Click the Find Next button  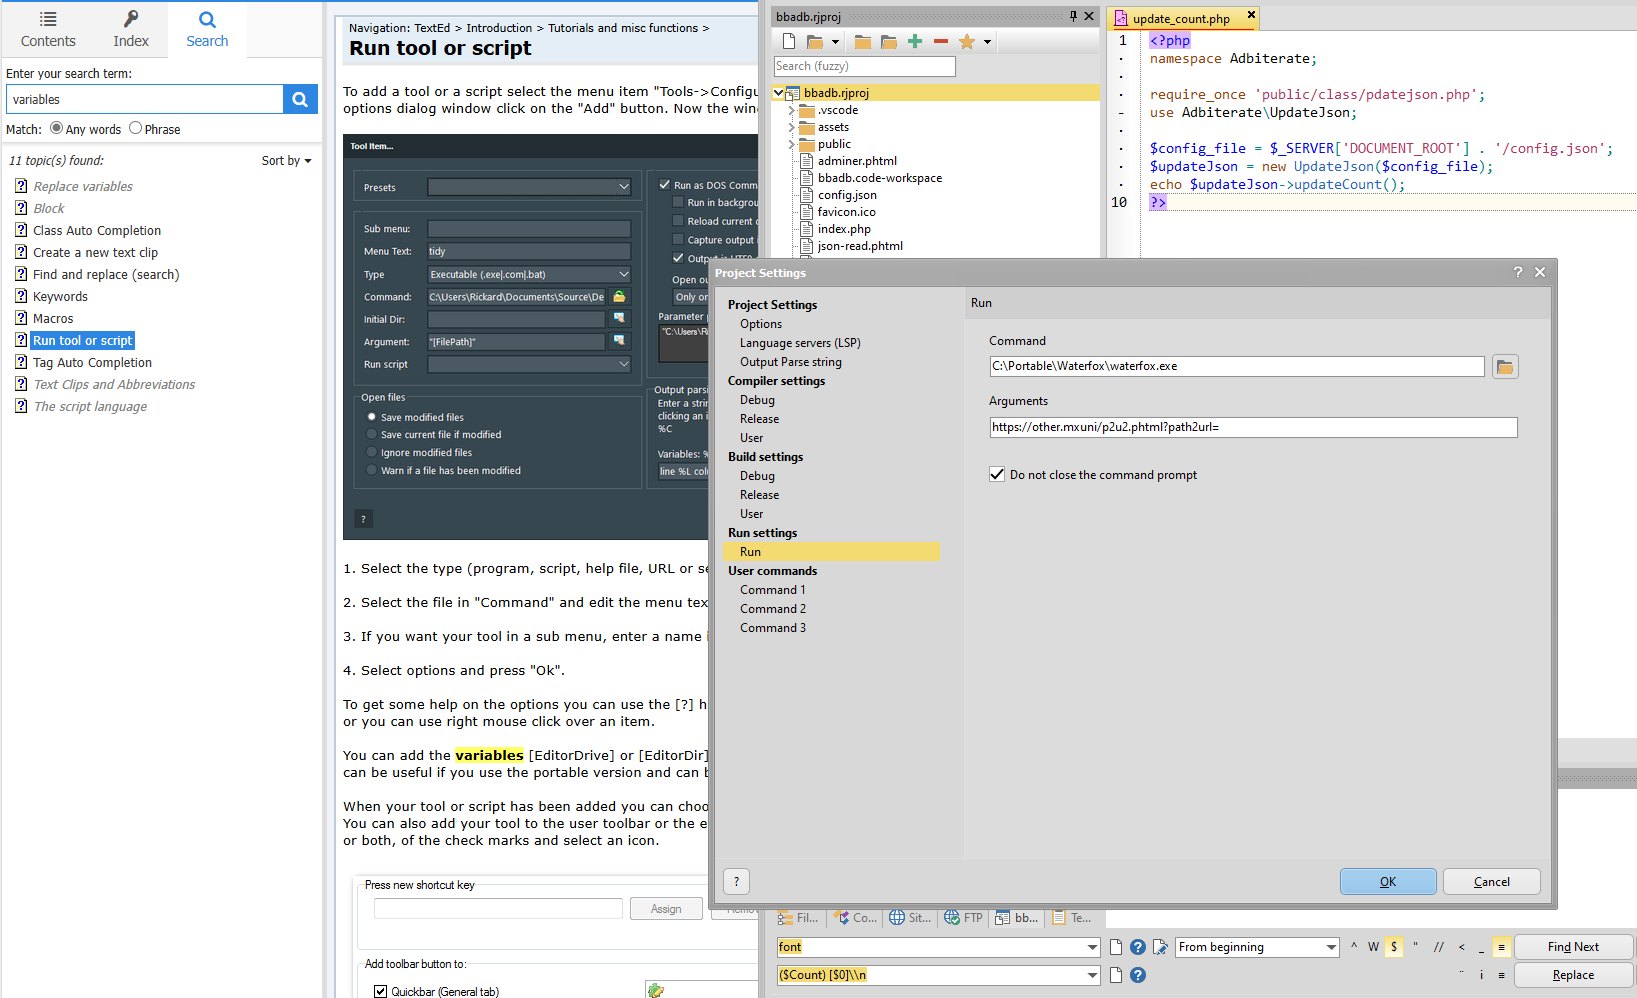pyautogui.click(x=1573, y=947)
